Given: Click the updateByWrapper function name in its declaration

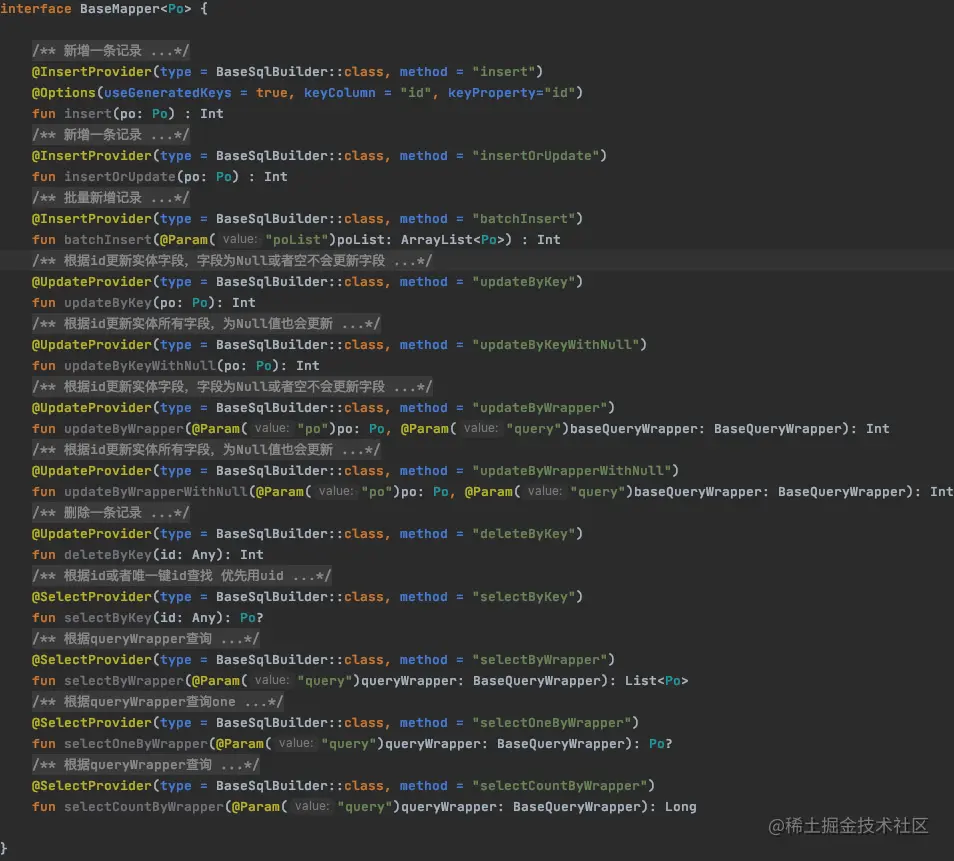Looking at the screenshot, I should [x=124, y=429].
